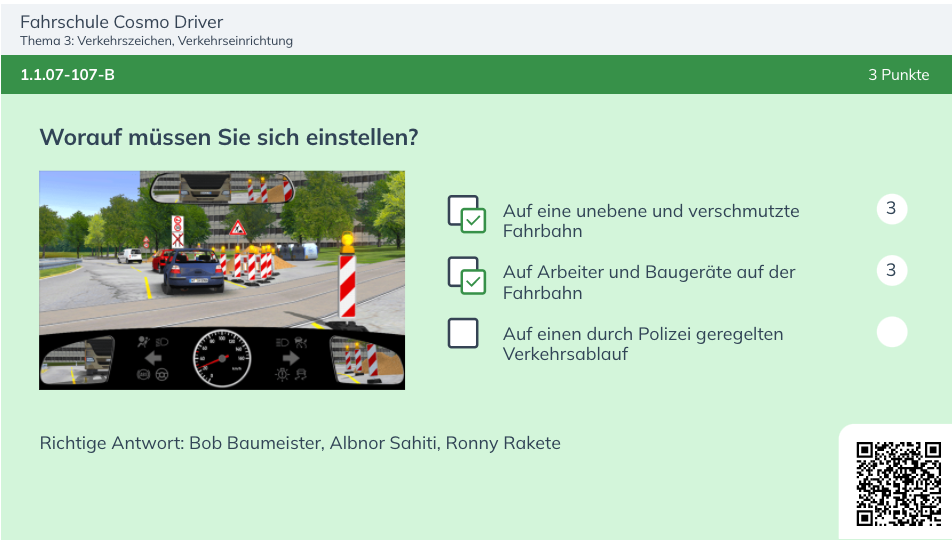Click points badge for 'Arbeiter und Baugeräte'
The height and width of the screenshot is (541, 952).
point(891,270)
